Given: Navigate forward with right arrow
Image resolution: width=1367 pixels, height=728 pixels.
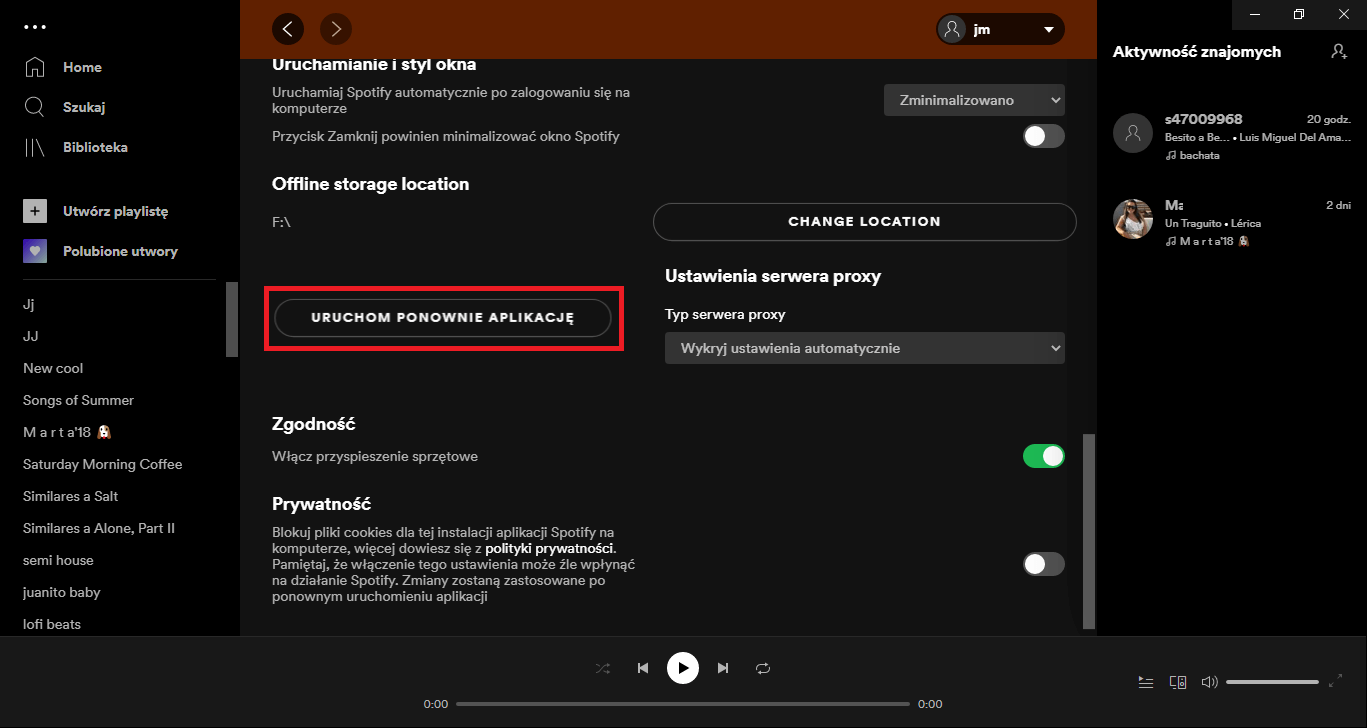Looking at the screenshot, I should coord(336,29).
